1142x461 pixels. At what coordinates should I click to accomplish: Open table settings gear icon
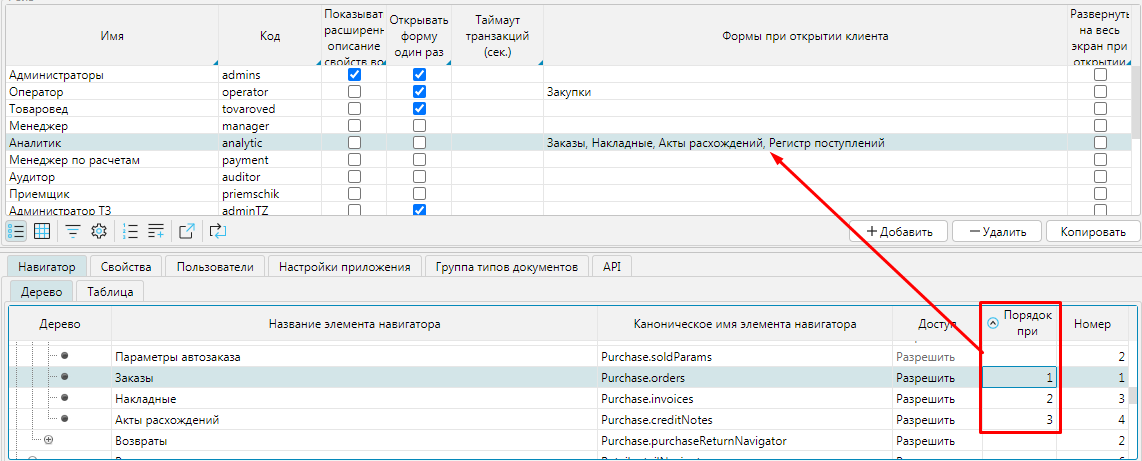(x=98, y=231)
